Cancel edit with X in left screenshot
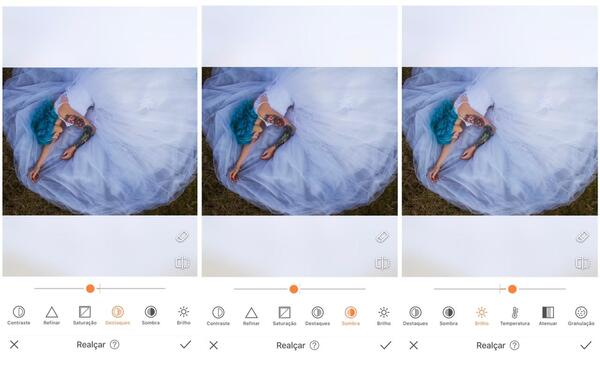 pos(14,345)
